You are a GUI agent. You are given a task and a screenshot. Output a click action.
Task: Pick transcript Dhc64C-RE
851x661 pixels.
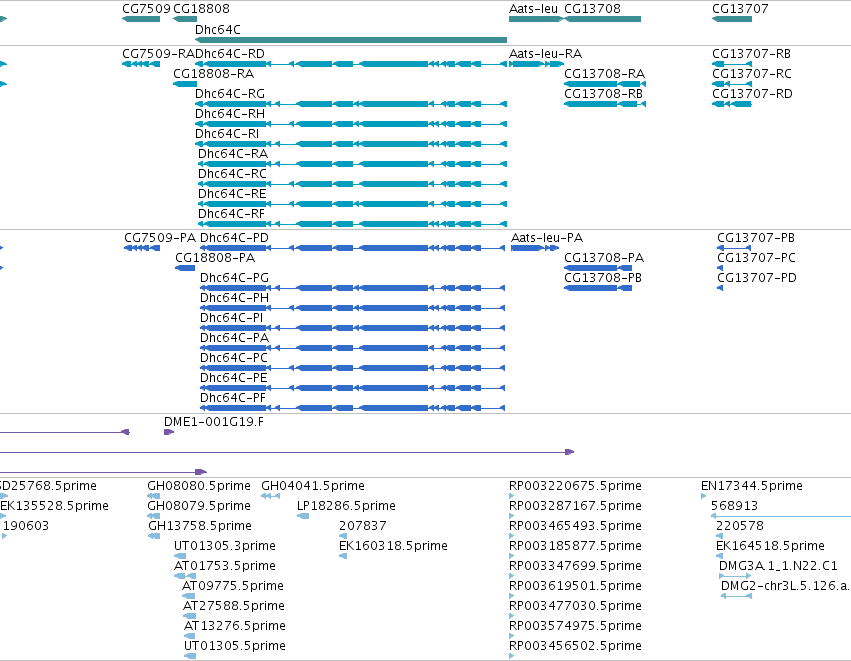click(232, 194)
